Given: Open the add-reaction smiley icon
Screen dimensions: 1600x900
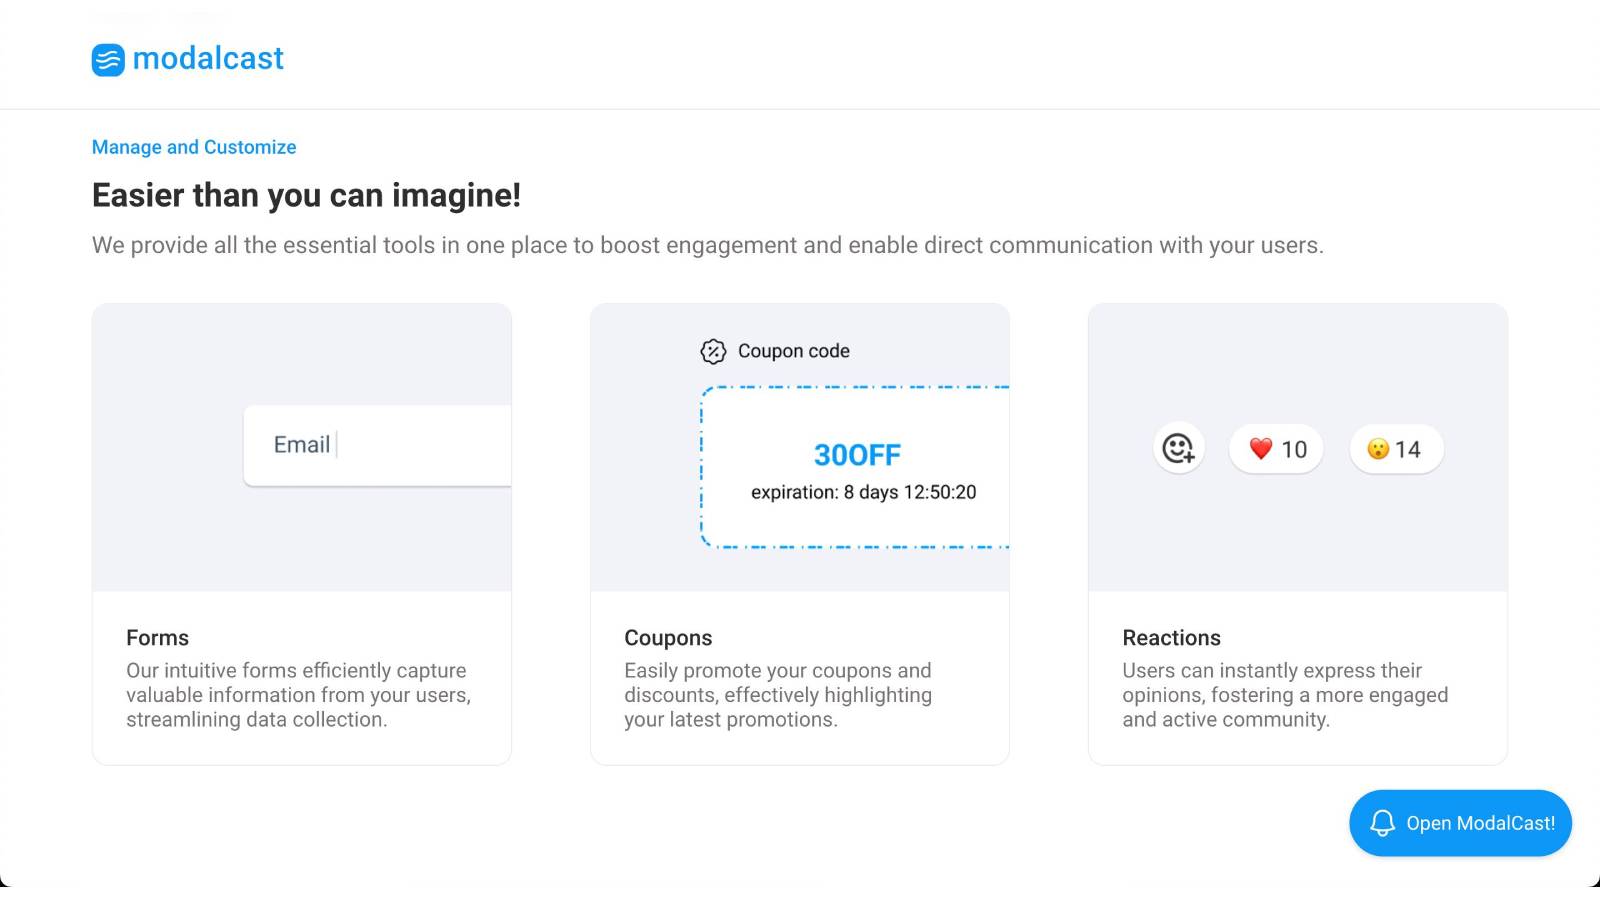Looking at the screenshot, I should 1178,449.
